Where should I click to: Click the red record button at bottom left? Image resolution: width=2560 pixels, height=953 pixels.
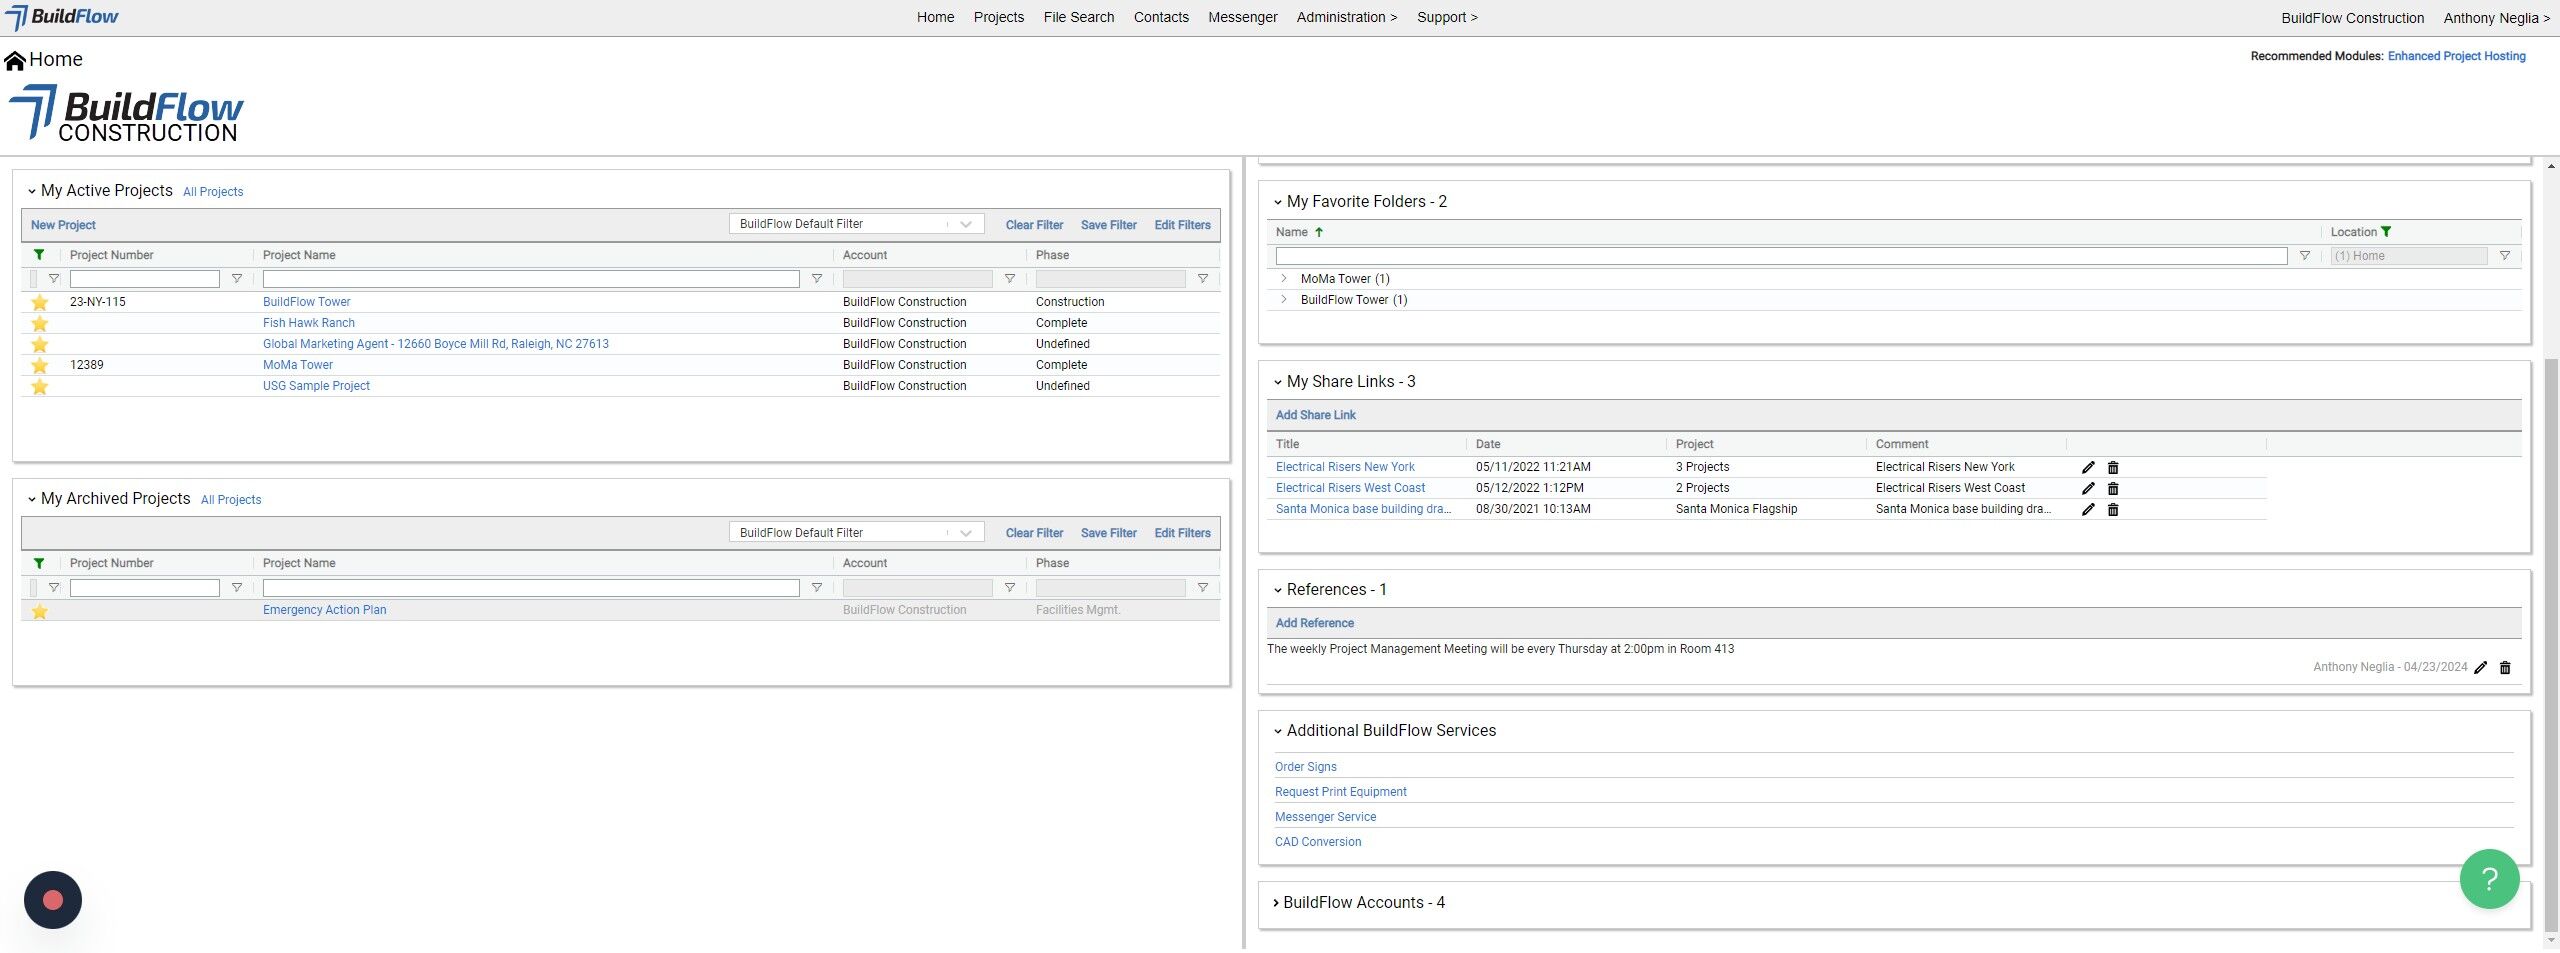coord(53,900)
